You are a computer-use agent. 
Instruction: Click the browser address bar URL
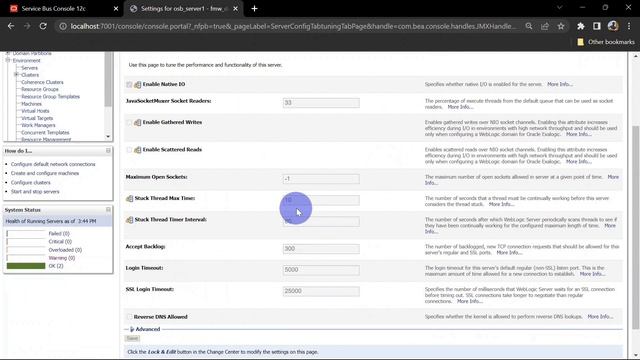click(x=293, y=26)
